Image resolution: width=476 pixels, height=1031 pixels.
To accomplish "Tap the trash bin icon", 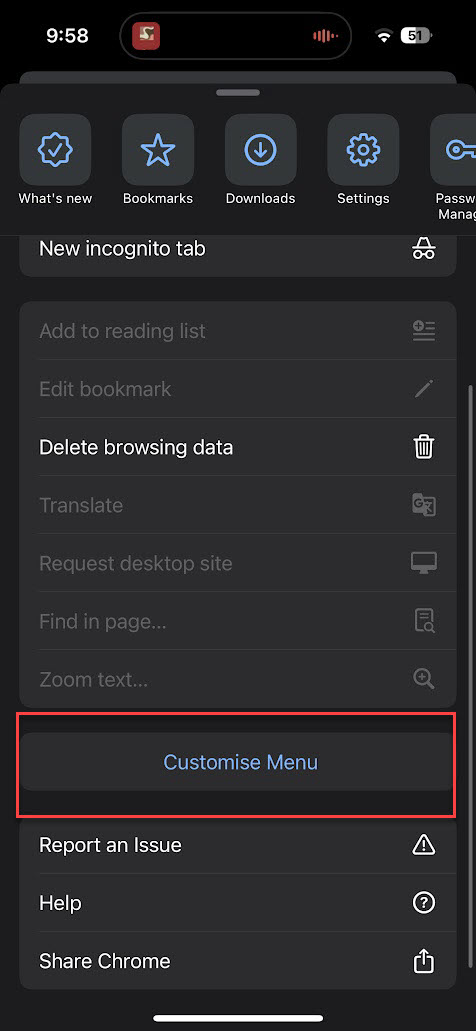I will click(x=423, y=447).
